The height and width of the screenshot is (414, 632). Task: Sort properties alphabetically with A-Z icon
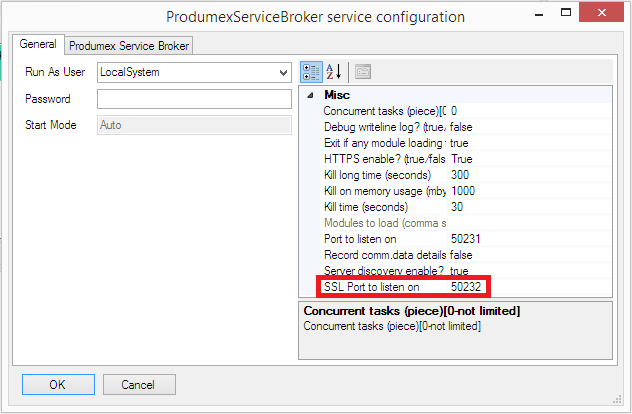334,72
